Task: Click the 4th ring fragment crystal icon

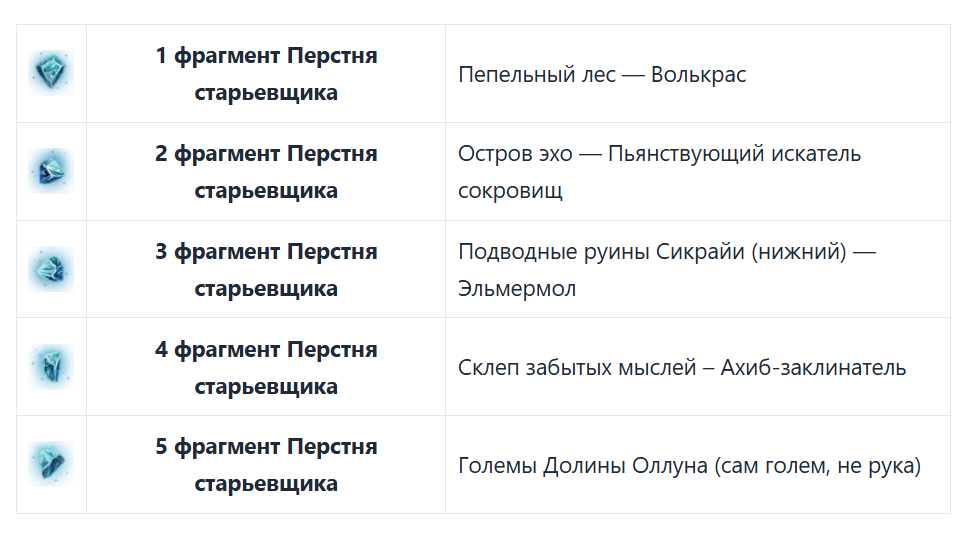Action: pyautogui.click(x=50, y=366)
